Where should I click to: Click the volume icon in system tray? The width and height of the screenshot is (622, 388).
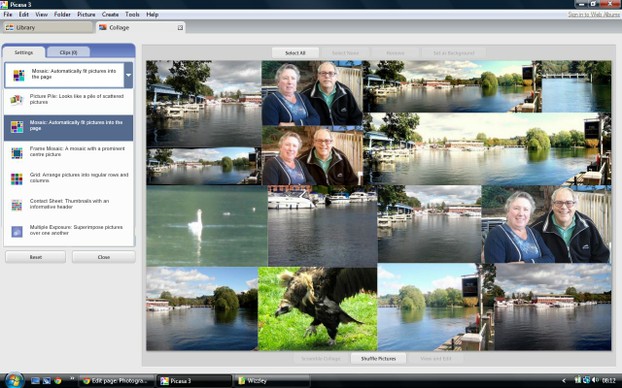point(595,380)
